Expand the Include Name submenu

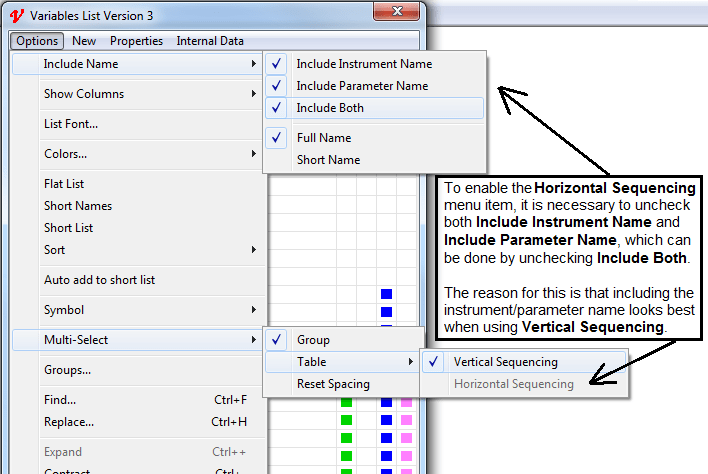click(137, 64)
